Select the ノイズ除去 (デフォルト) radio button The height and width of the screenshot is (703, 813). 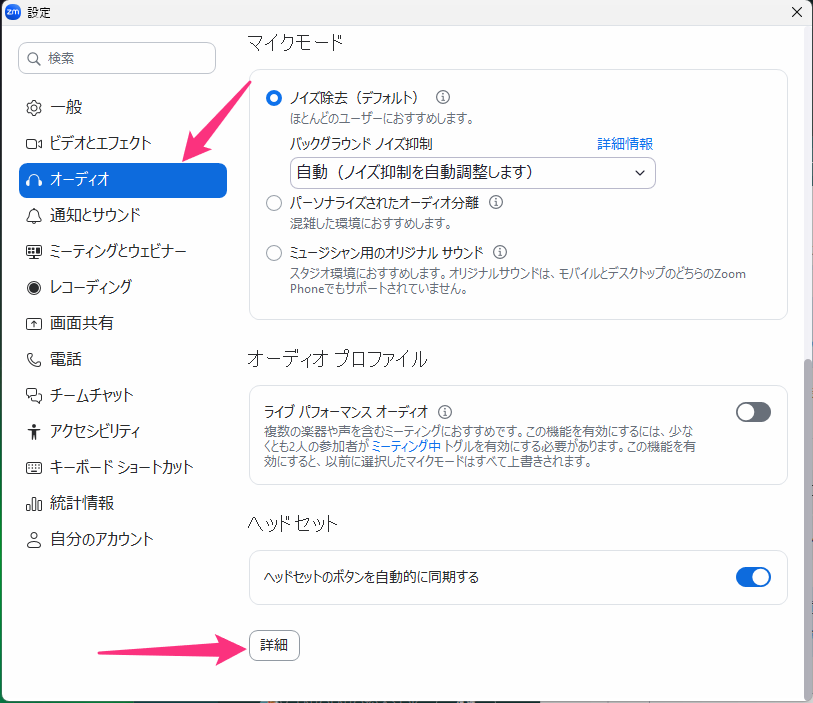[x=274, y=98]
